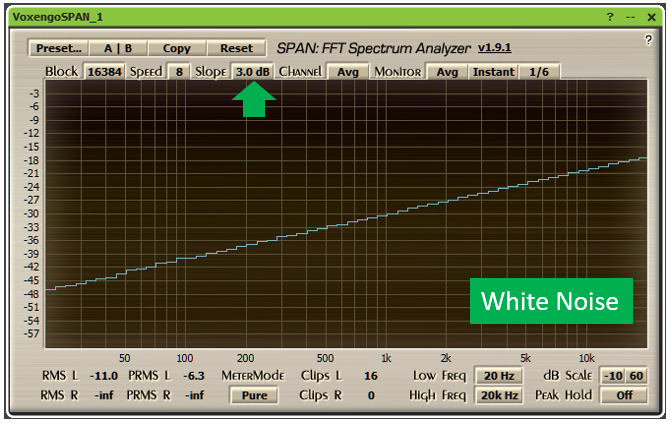Adjust dB Scale range value 60
The height and width of the screenshot is (423, 671).
636,375
